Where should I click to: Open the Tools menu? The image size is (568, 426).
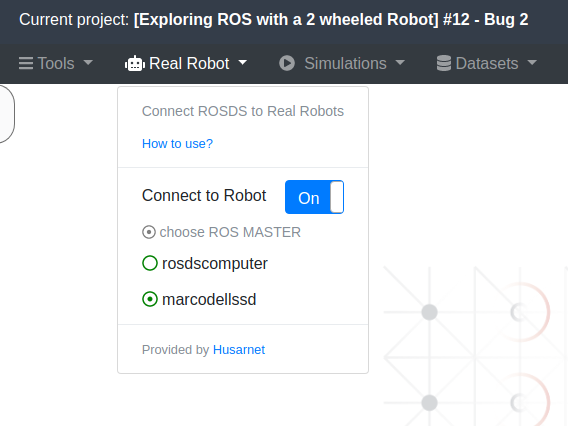click(x=56, y=63)
